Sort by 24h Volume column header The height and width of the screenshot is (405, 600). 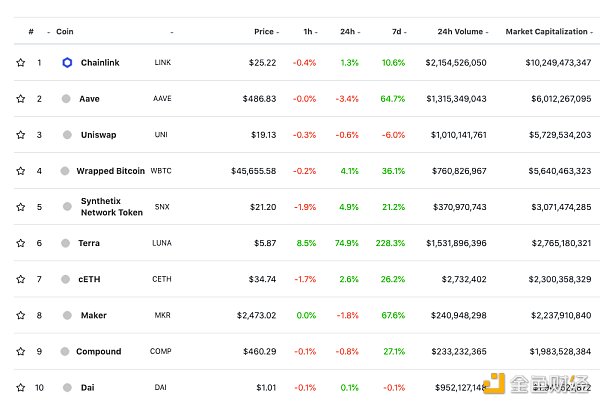[463, 32]
